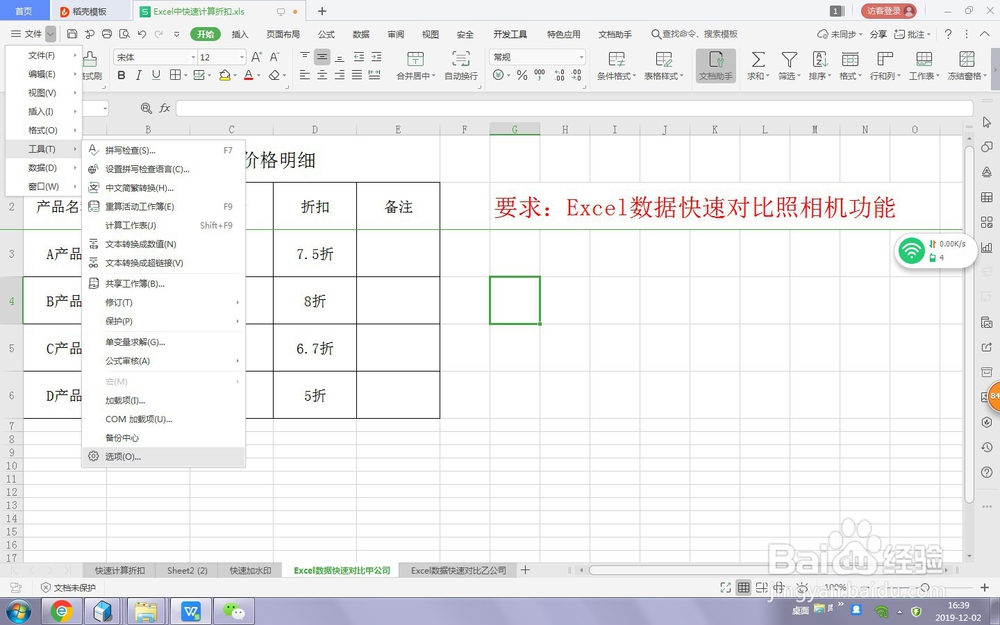Click the 文档助手 button in the ribbon
This screenshot has height=625, width=1000.
click(716, 66)
